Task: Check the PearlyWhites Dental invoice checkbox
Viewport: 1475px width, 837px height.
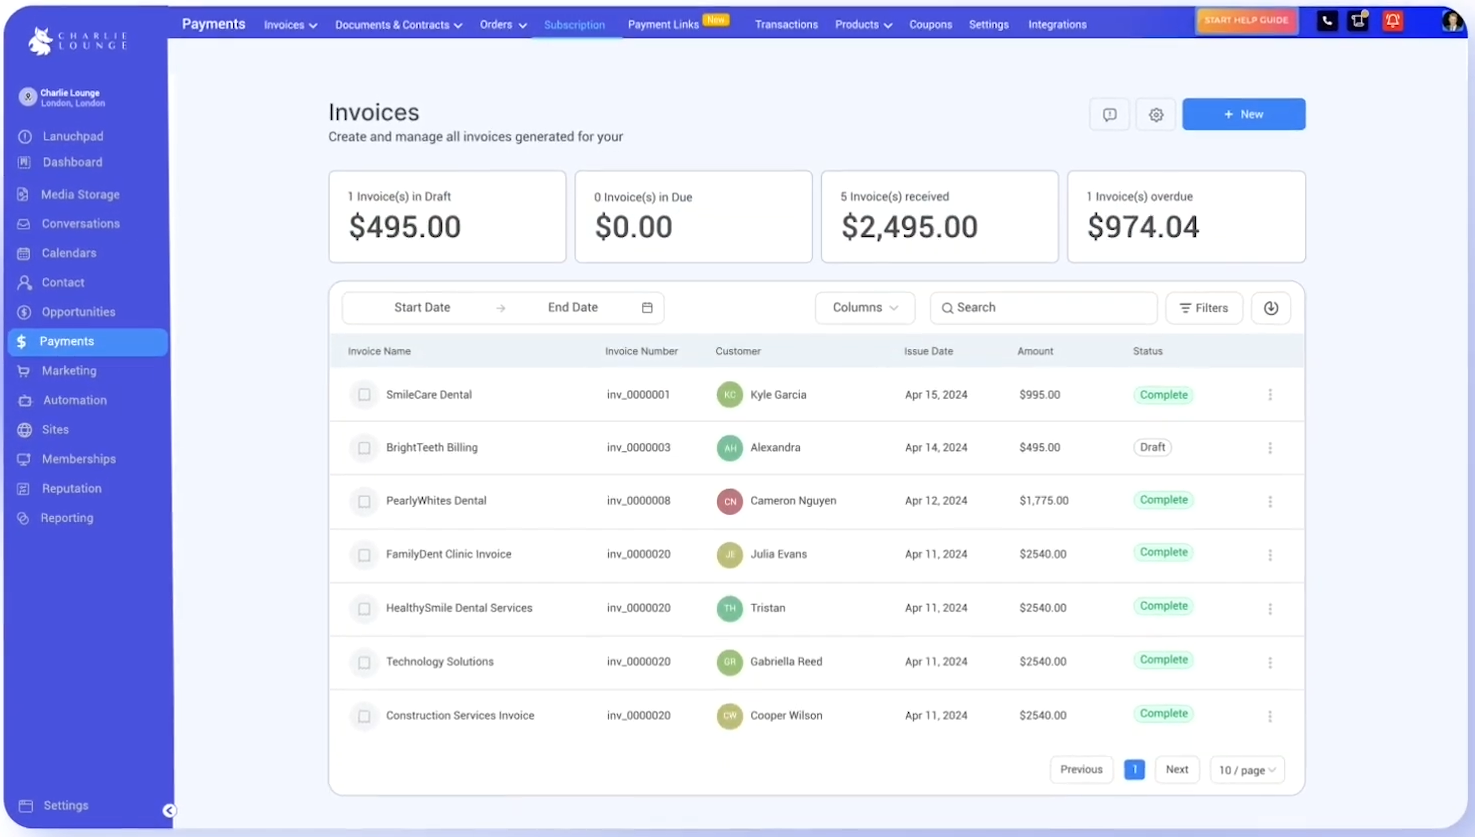Action: pos(364,501)
